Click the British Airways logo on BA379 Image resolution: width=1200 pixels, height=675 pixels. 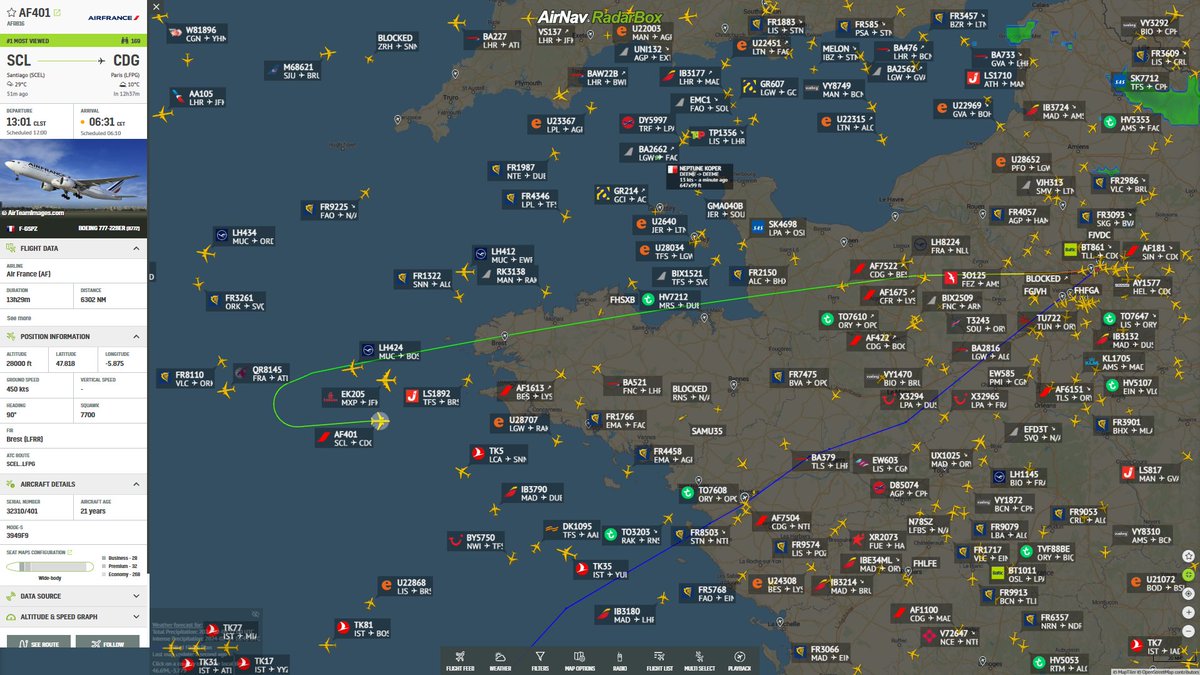pyautogui.click(x=800, y=461)
